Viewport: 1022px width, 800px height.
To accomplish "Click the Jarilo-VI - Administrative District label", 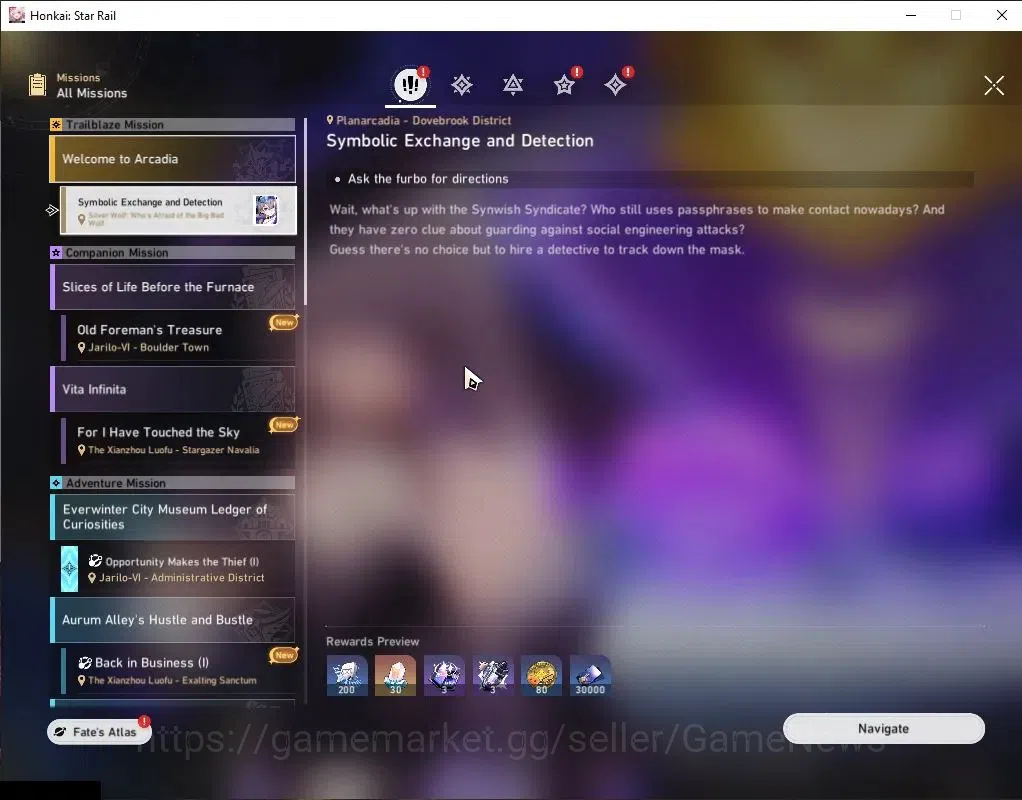I will (182, 578).
